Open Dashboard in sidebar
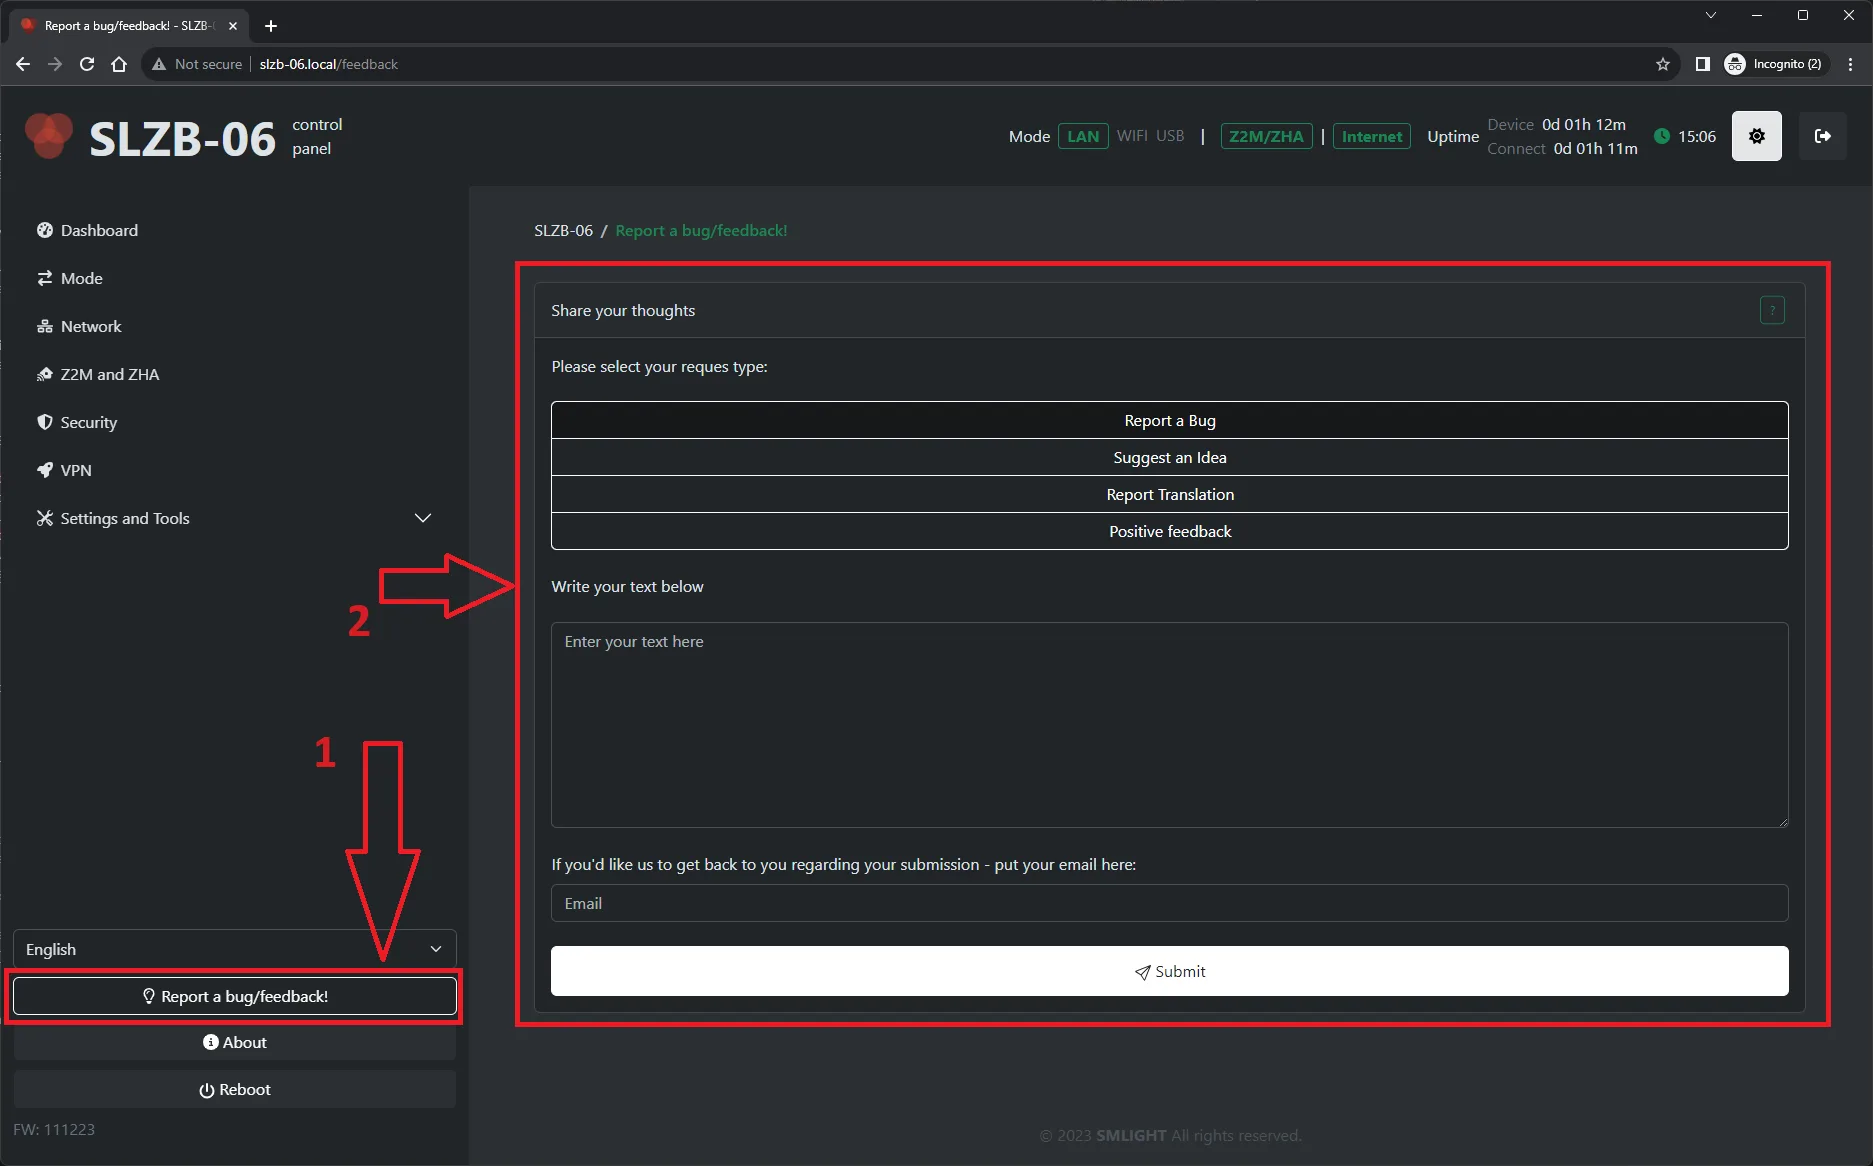Image resolution: width=1873 pixels, height=1166 pixels. tap(99, 230)
